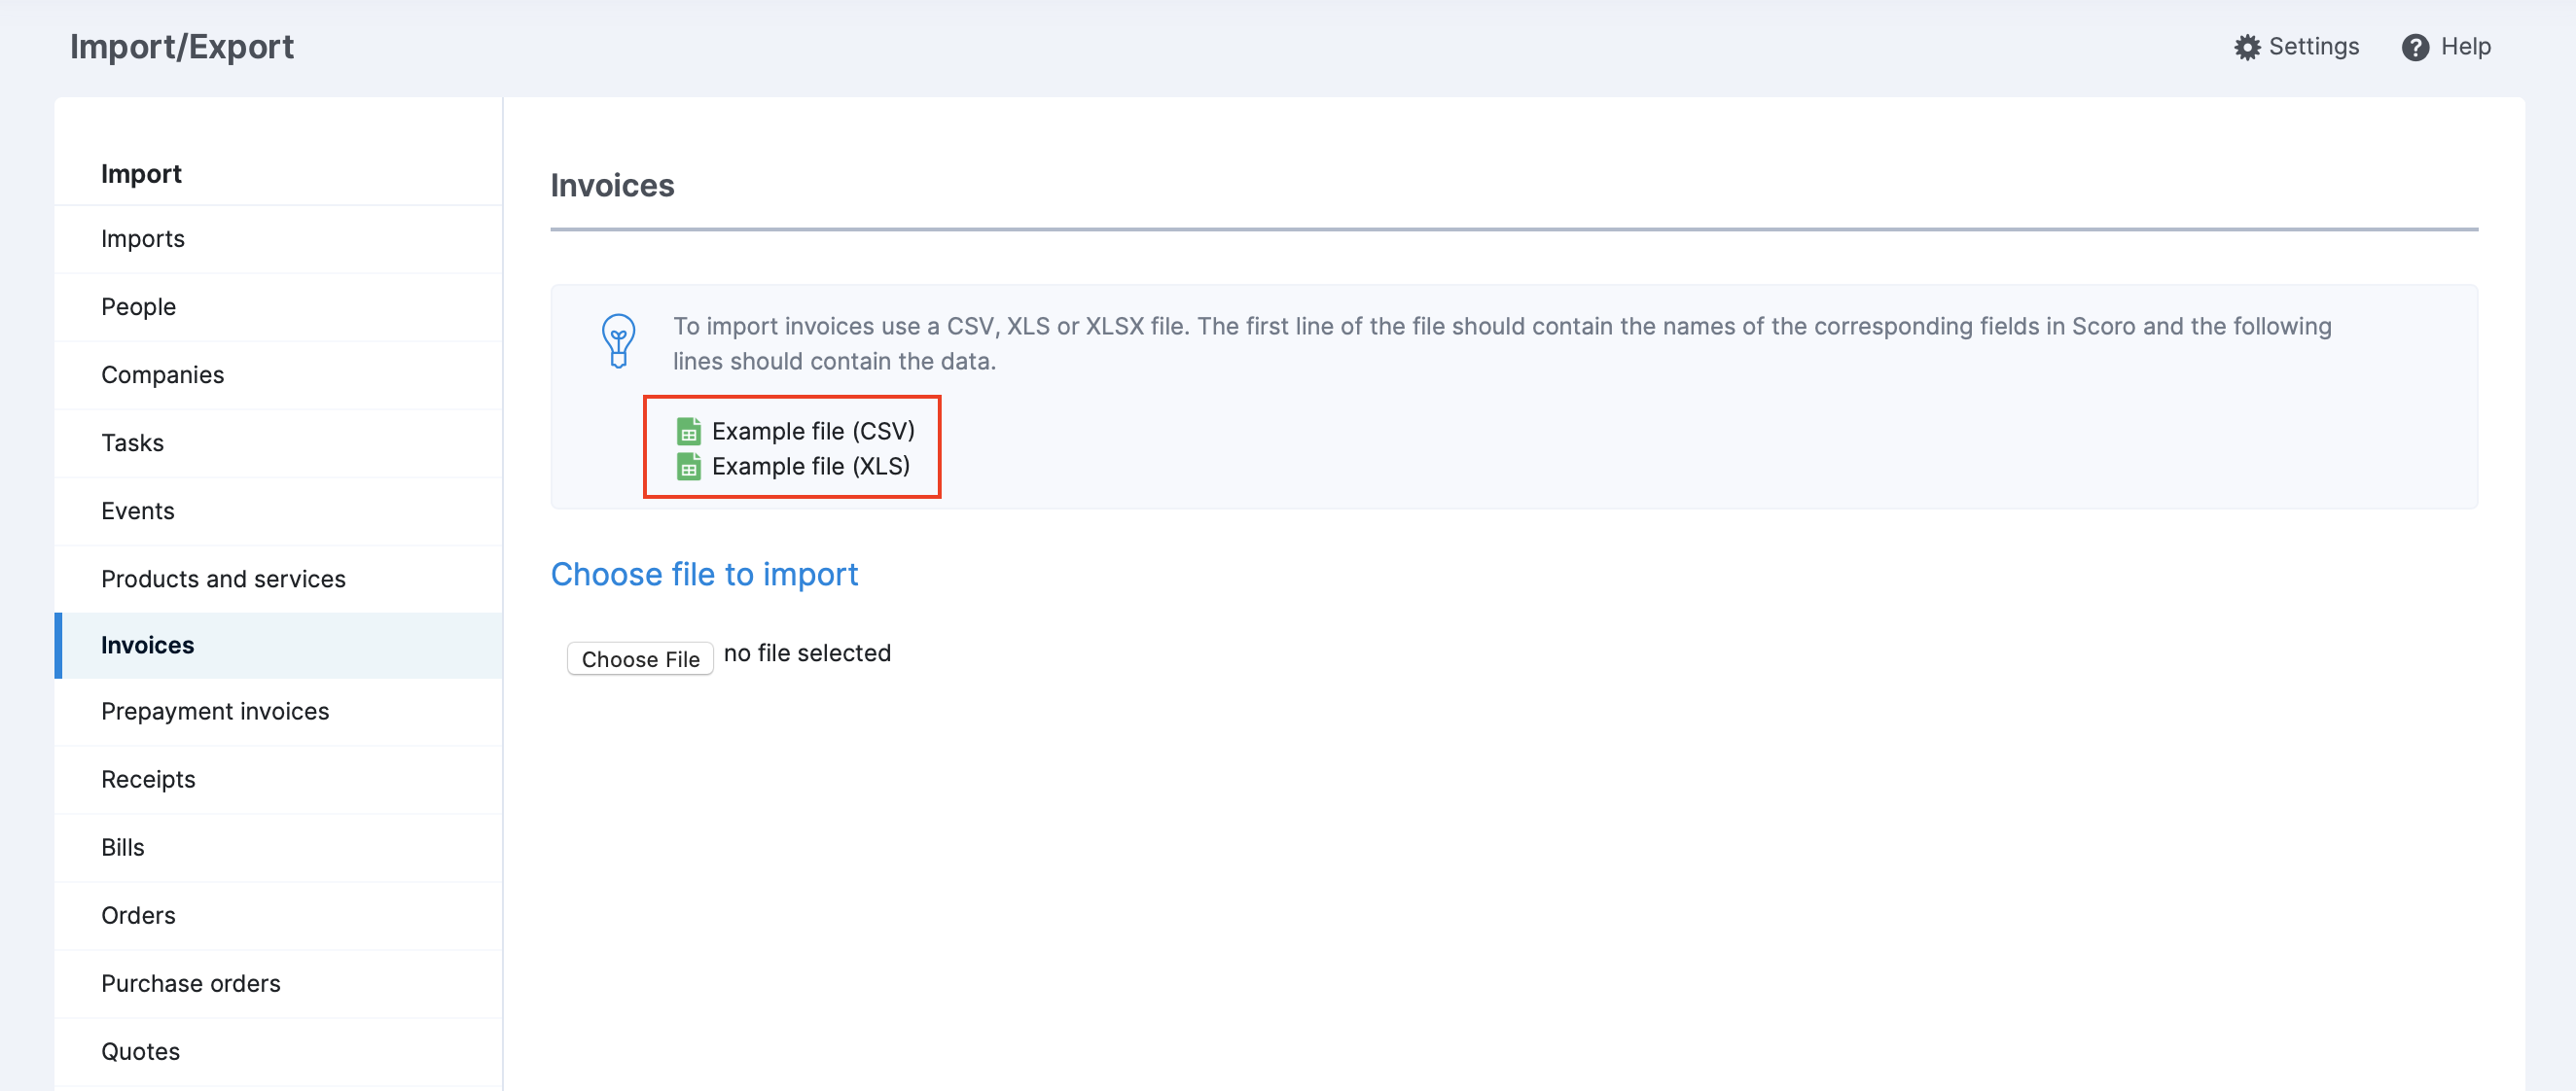Select Invoices in the sidebar
The width and height of the screenshot is (2576, 1091).
279,645
